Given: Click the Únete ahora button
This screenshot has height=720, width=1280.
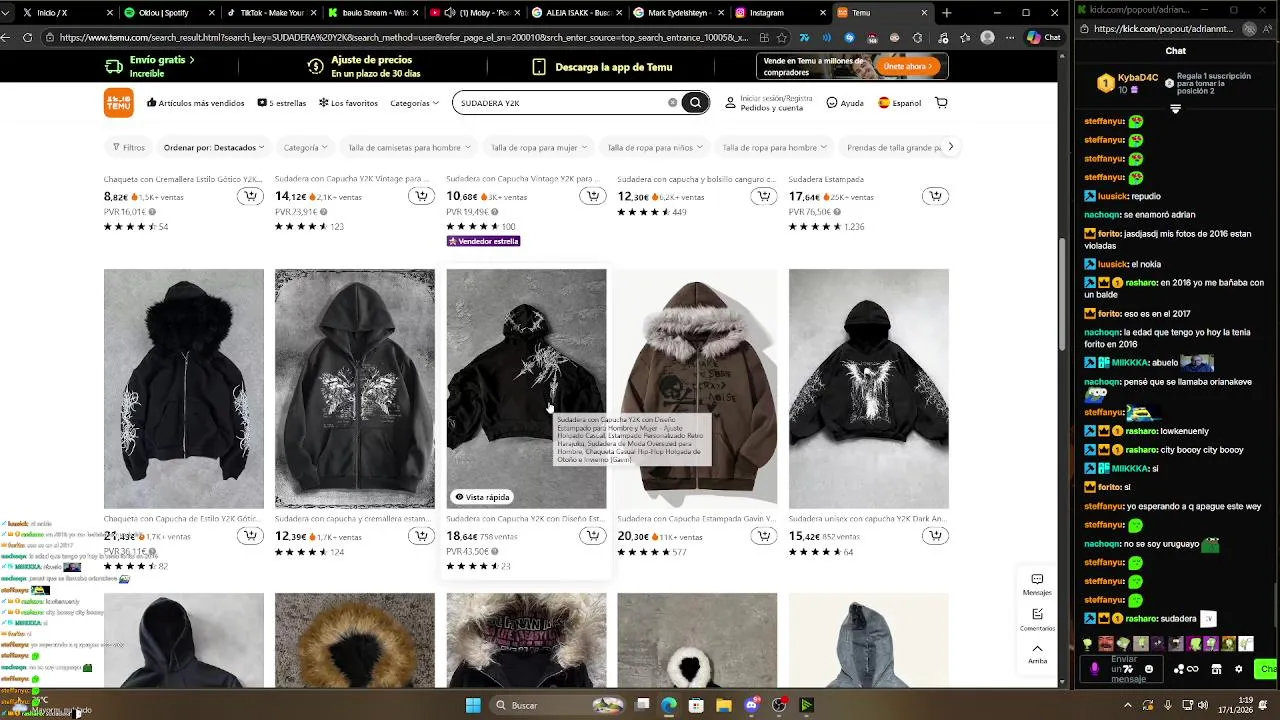Looking at the screenshot, I should [x=909, y=66].
